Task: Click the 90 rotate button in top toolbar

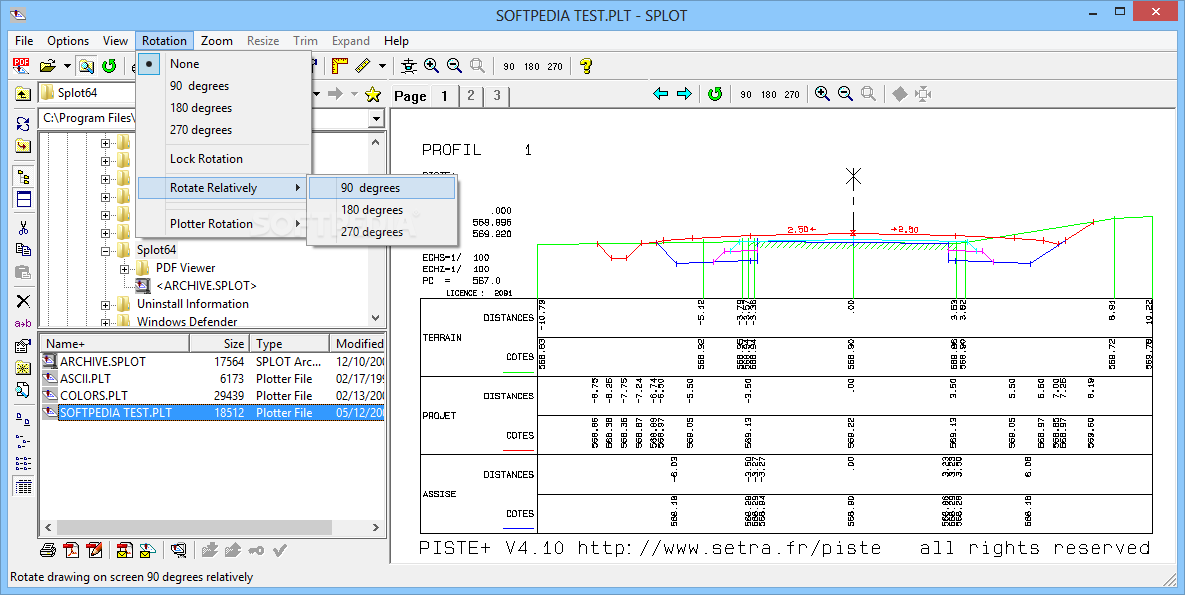Action: 509,67
